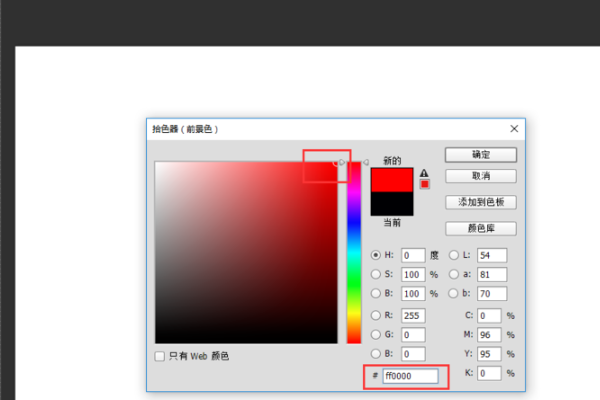Click the 添加到色板 button
Viewport: 600px width, 400px height.
tap(480, 202)
